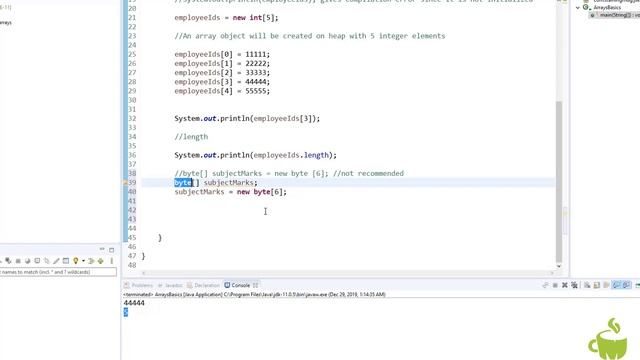Click 'System.out.println(employeeIds[3]);' line
The width and height of the screenshot is (640, 360).
247,118
